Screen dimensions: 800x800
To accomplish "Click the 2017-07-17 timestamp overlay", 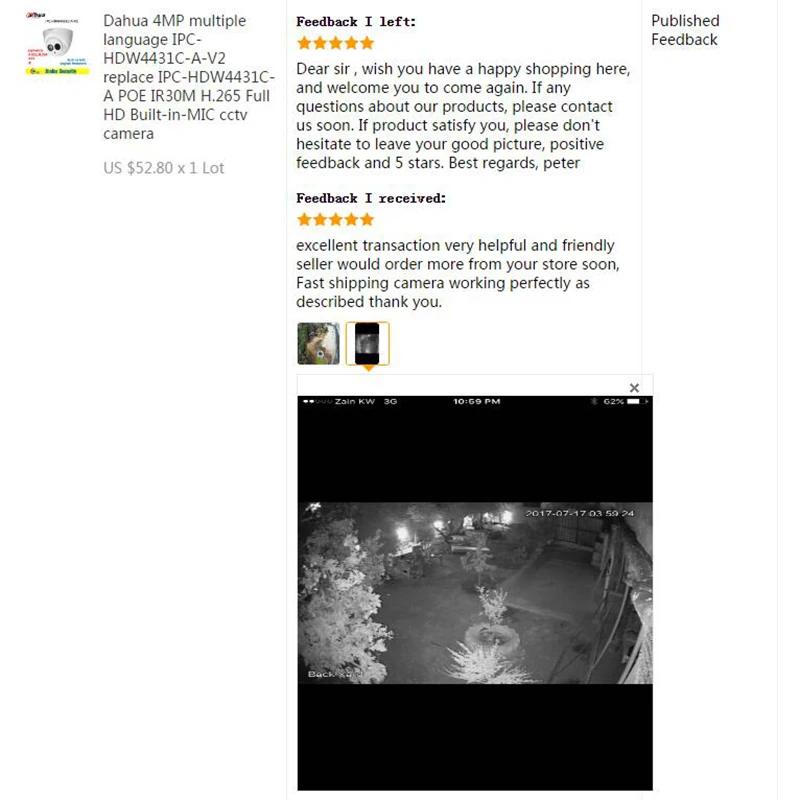I will point(580,513).
